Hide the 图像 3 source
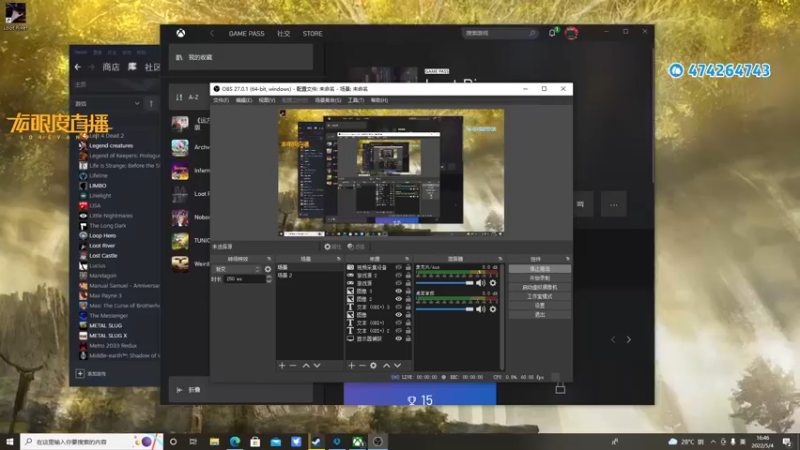Image resolution: width=800 pixels, height=450 pixels. point(398,291)
